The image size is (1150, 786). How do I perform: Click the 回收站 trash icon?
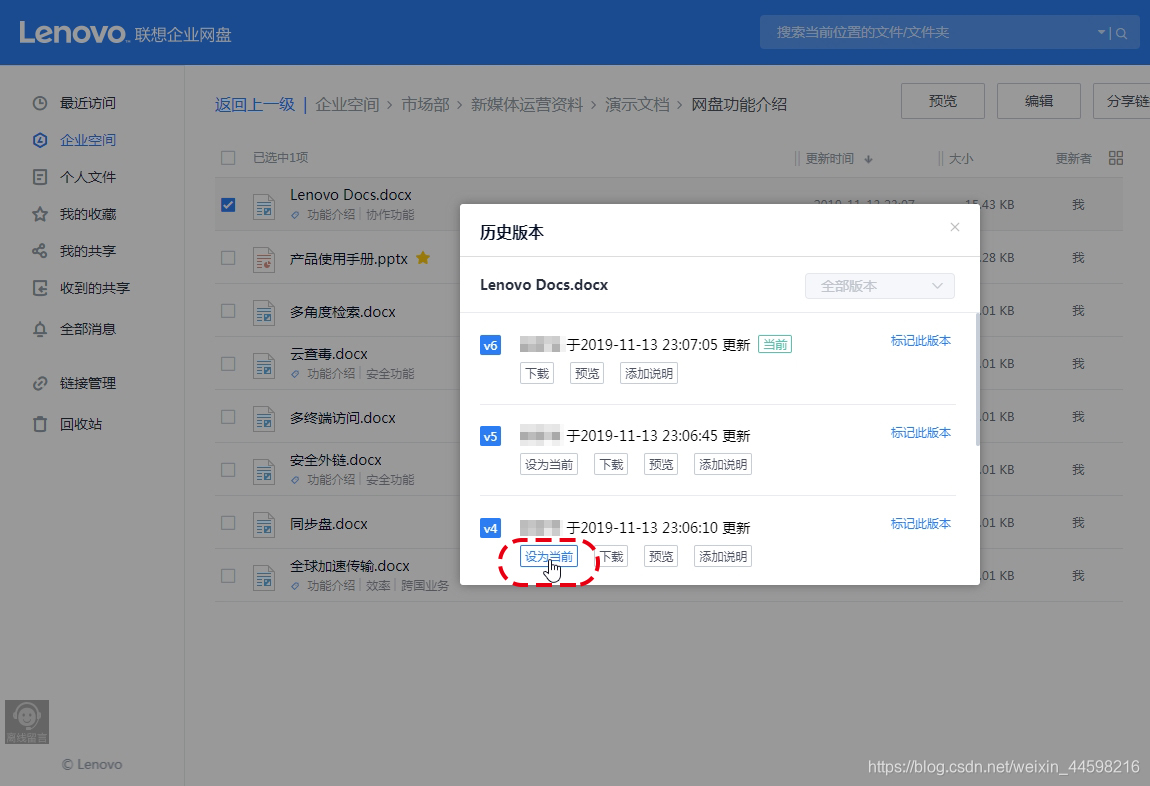[x=40, y=424]
